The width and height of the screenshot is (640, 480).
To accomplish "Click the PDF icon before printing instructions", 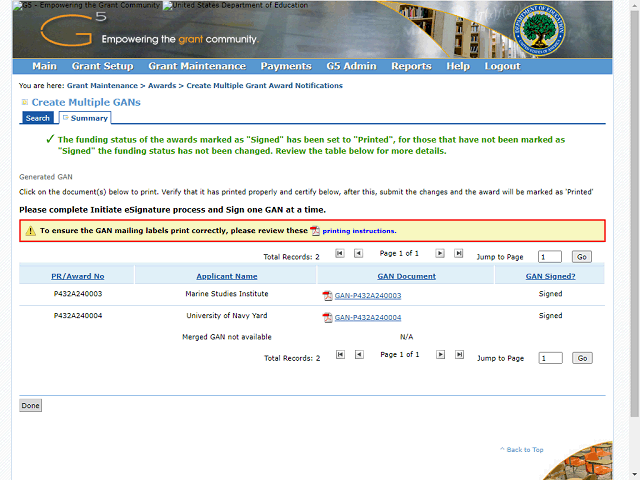I will coord(315,231).
